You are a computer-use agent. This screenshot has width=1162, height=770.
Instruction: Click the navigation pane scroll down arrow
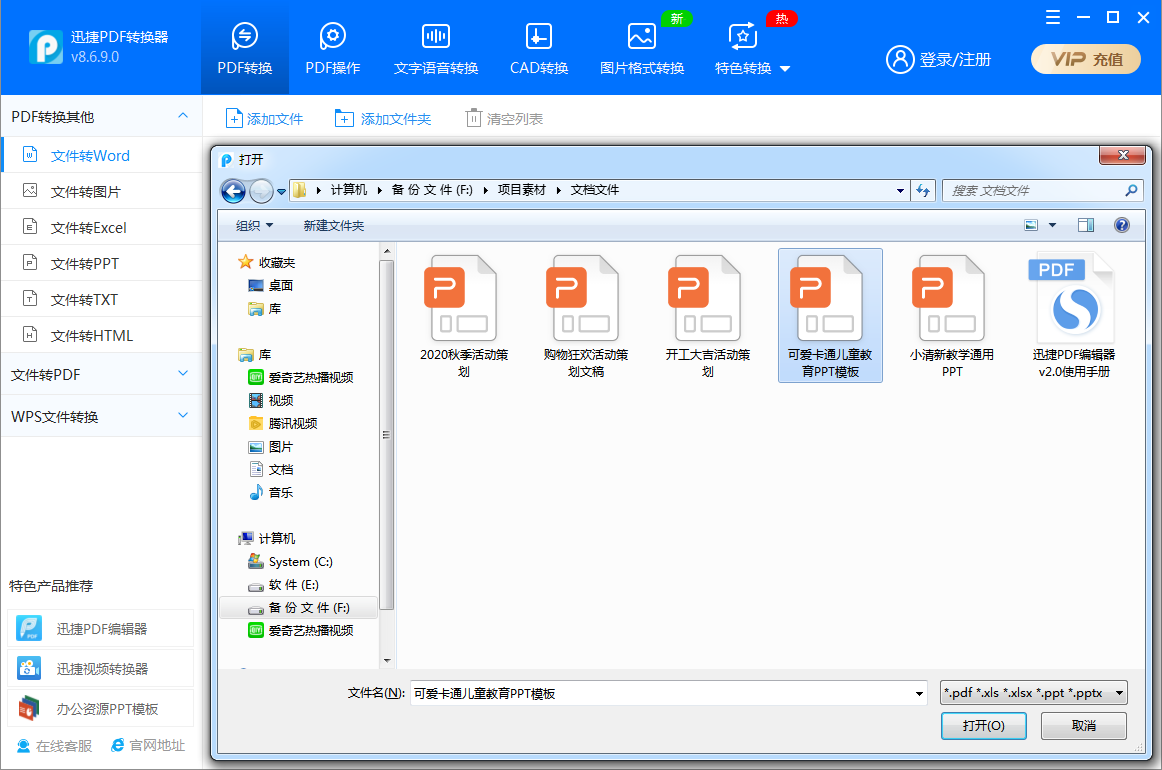click(387, 660)
